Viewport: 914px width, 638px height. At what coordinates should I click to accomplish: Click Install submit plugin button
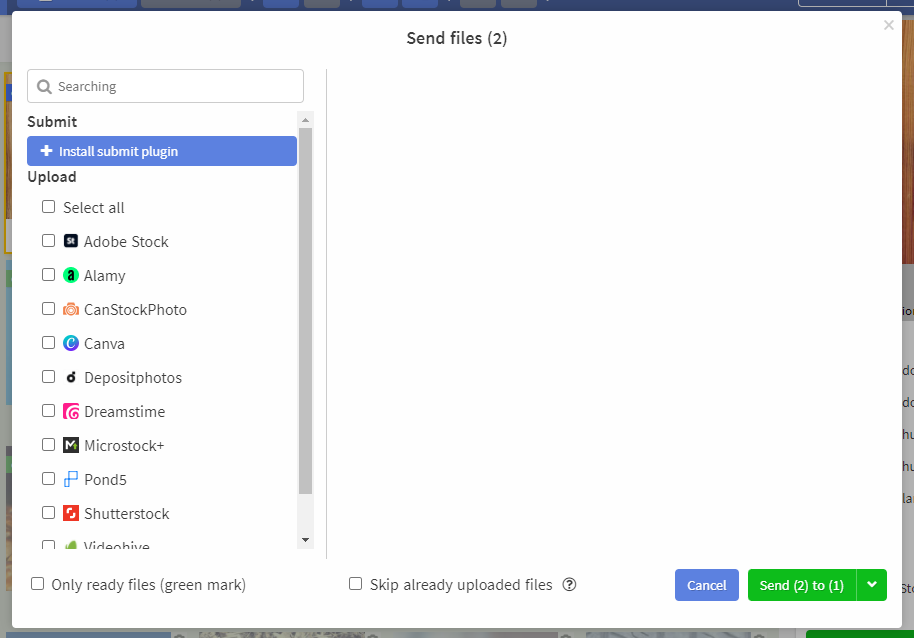point(162,151)
